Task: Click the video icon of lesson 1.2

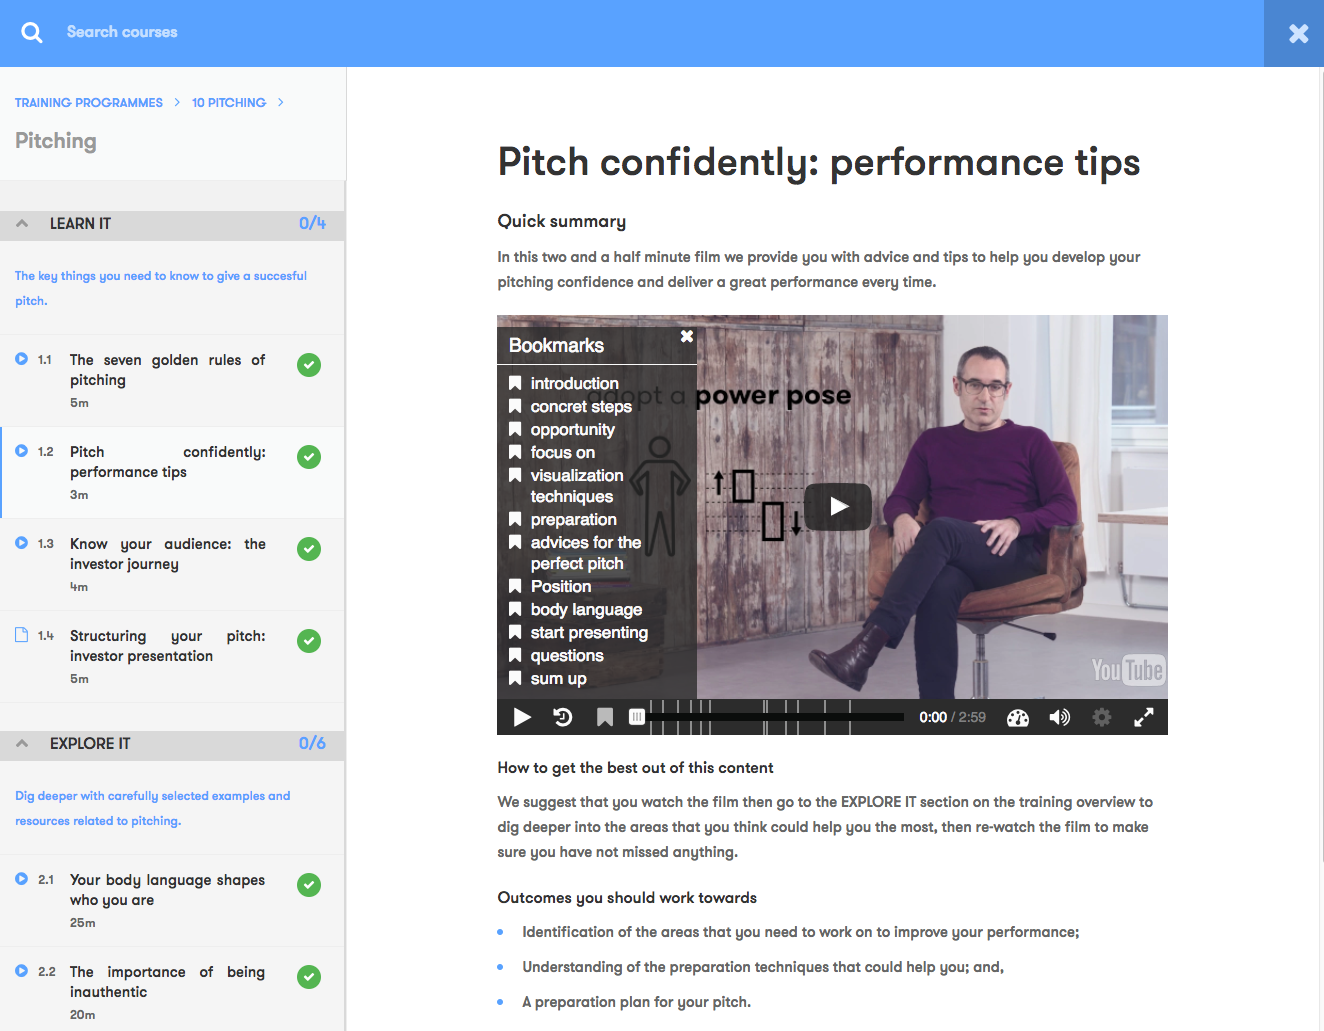Action: [21, 450]
